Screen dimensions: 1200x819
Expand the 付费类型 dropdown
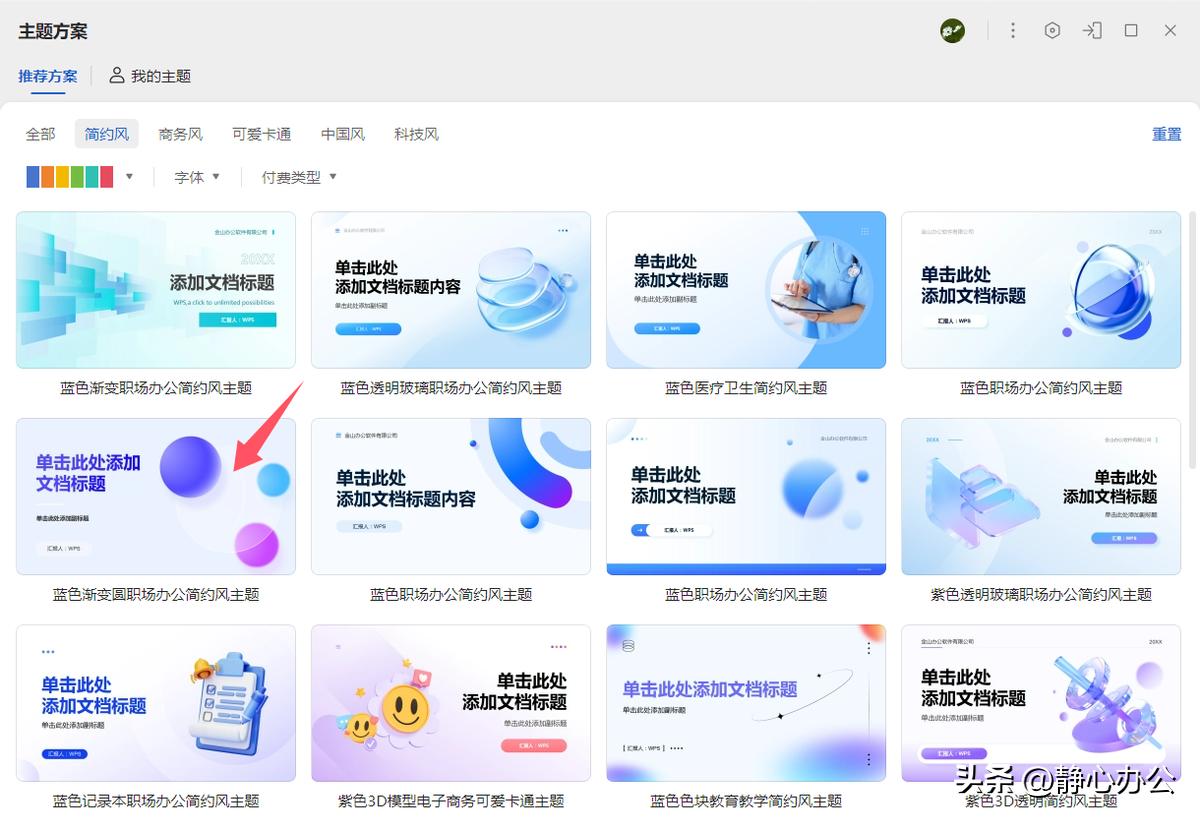[299, 177]
